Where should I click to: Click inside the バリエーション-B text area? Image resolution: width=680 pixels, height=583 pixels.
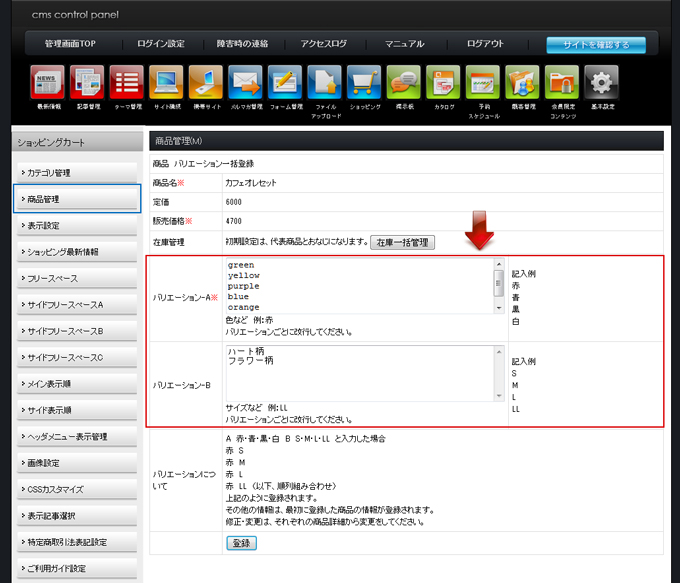click(360, 373)
